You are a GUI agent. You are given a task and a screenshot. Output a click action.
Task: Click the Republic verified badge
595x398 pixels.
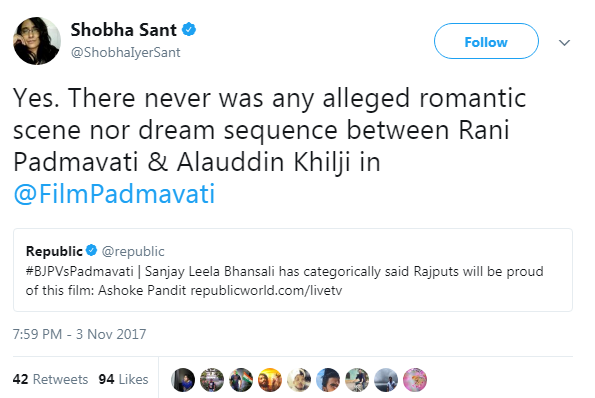coord(91,250)
